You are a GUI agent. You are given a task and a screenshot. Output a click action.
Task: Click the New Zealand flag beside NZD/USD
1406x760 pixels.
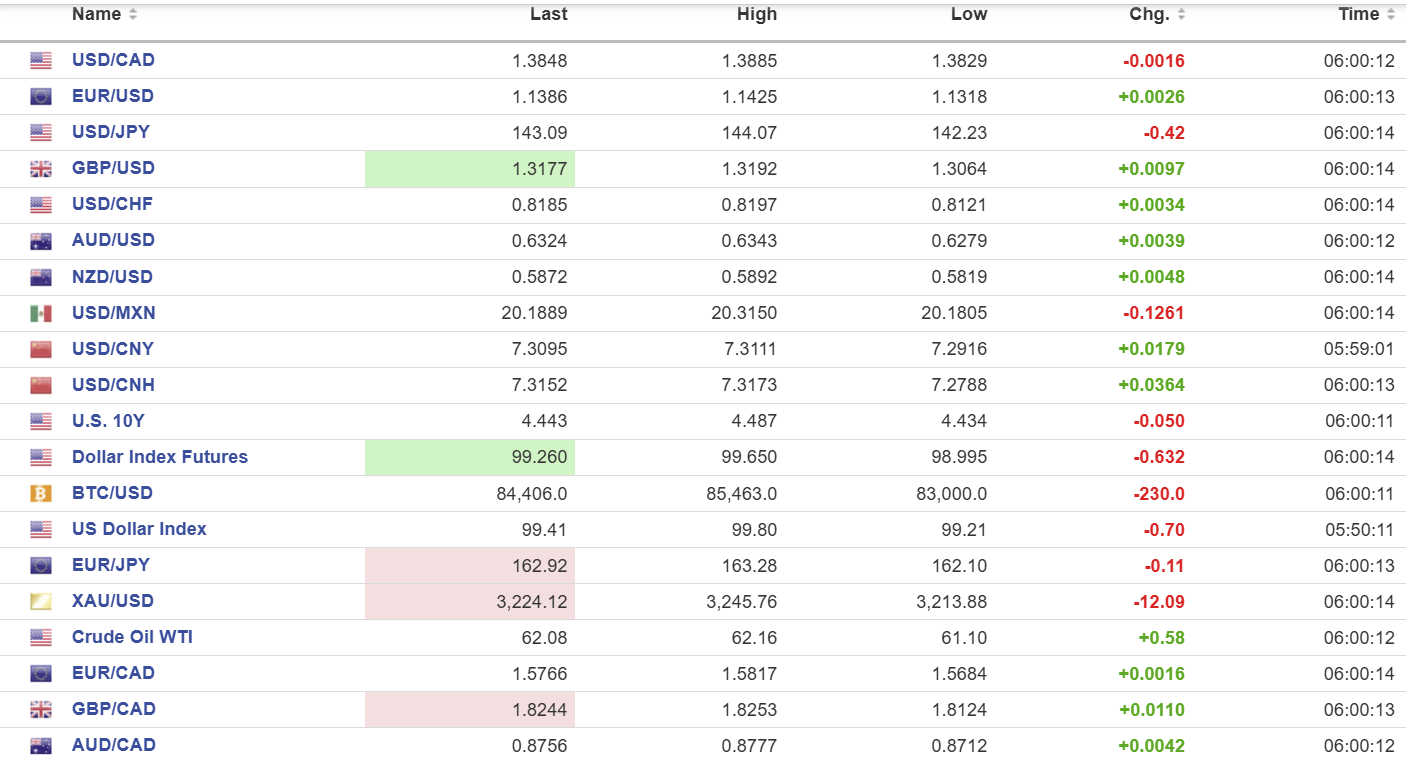click(x=40, y=277)
